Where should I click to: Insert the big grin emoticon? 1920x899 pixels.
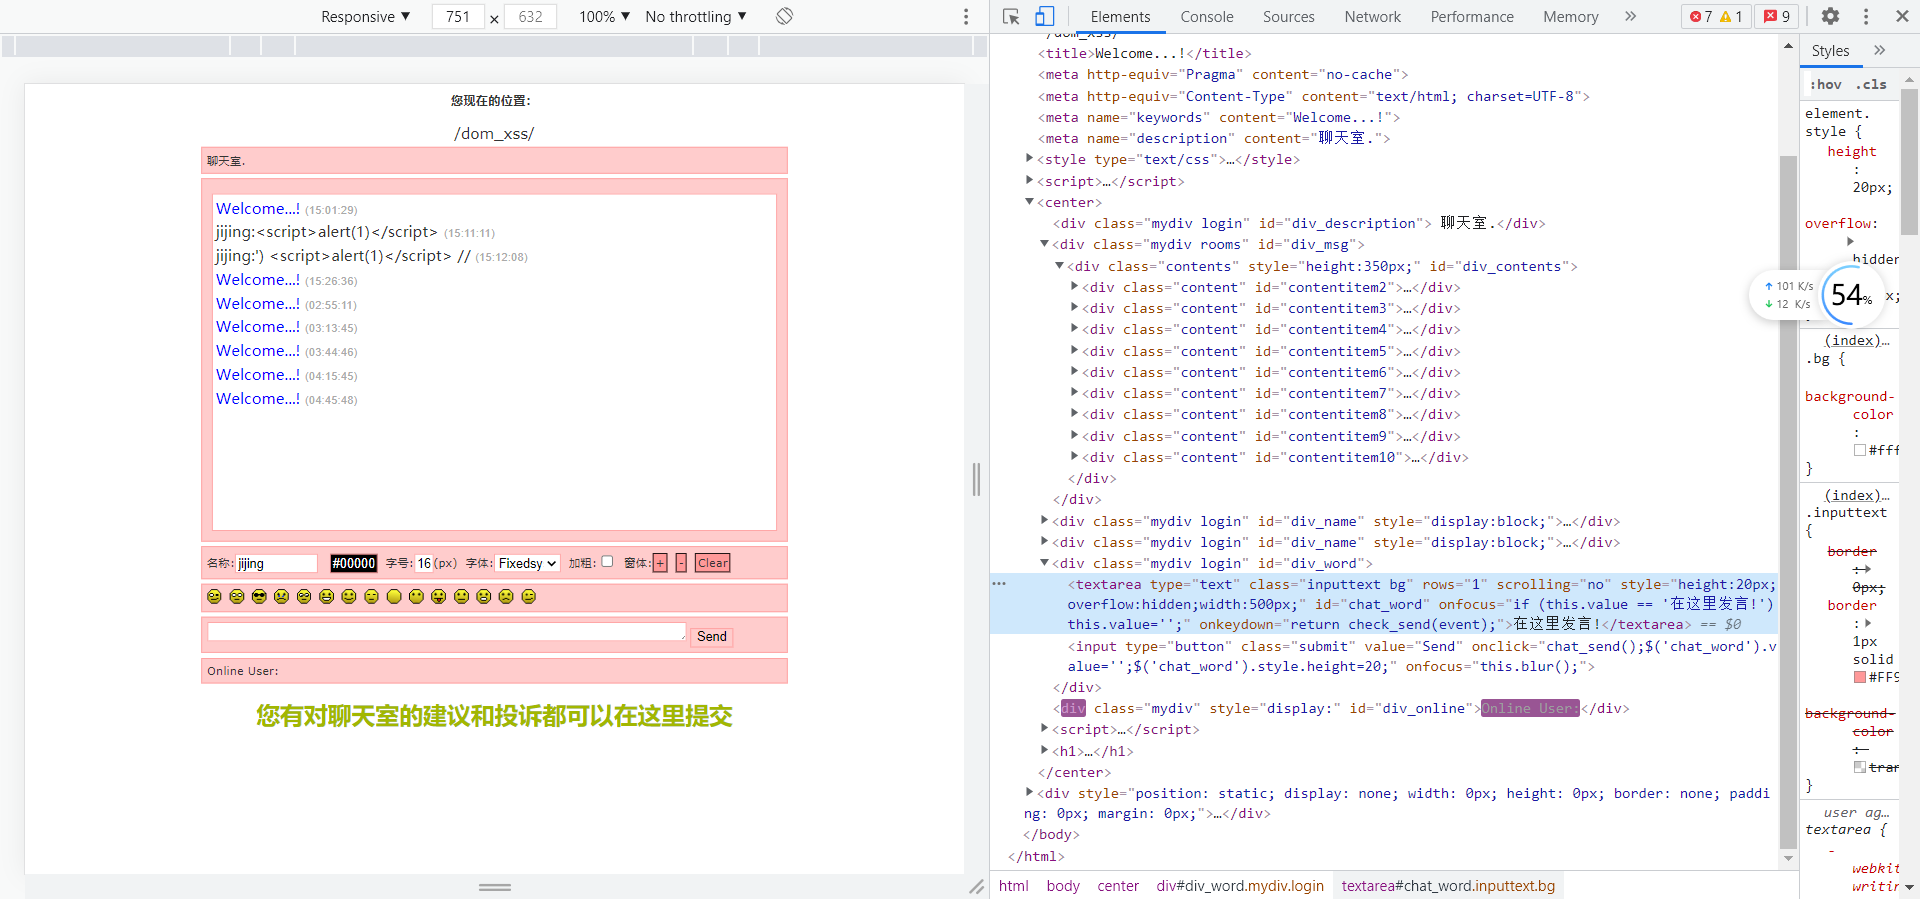click(x=326, y=597)
